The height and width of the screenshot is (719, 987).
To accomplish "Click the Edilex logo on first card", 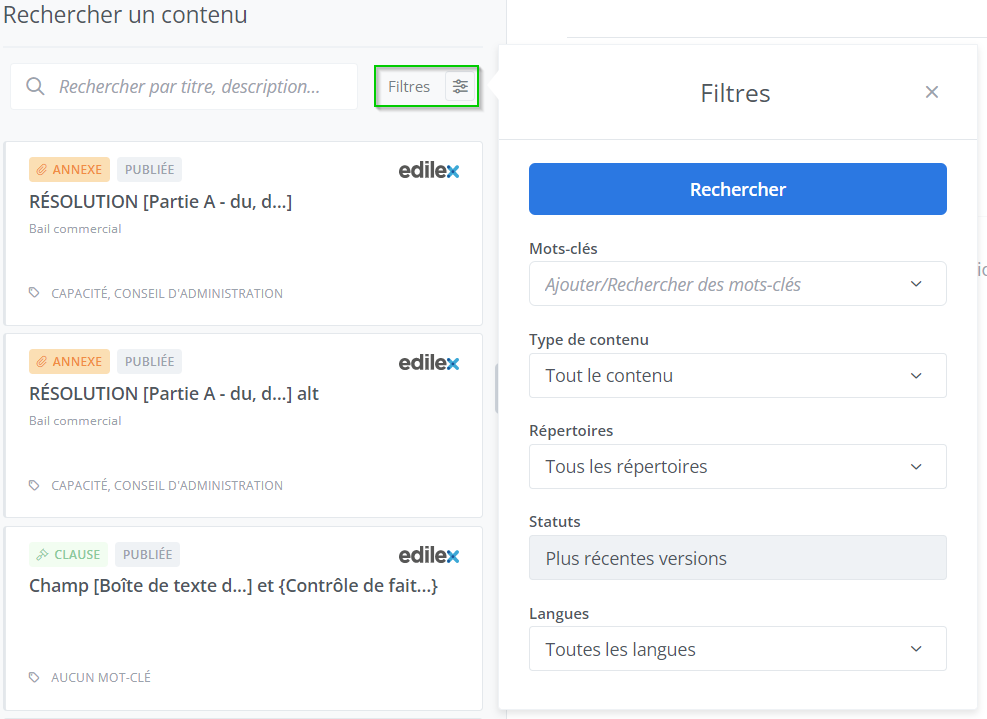I will click(429, 171).
